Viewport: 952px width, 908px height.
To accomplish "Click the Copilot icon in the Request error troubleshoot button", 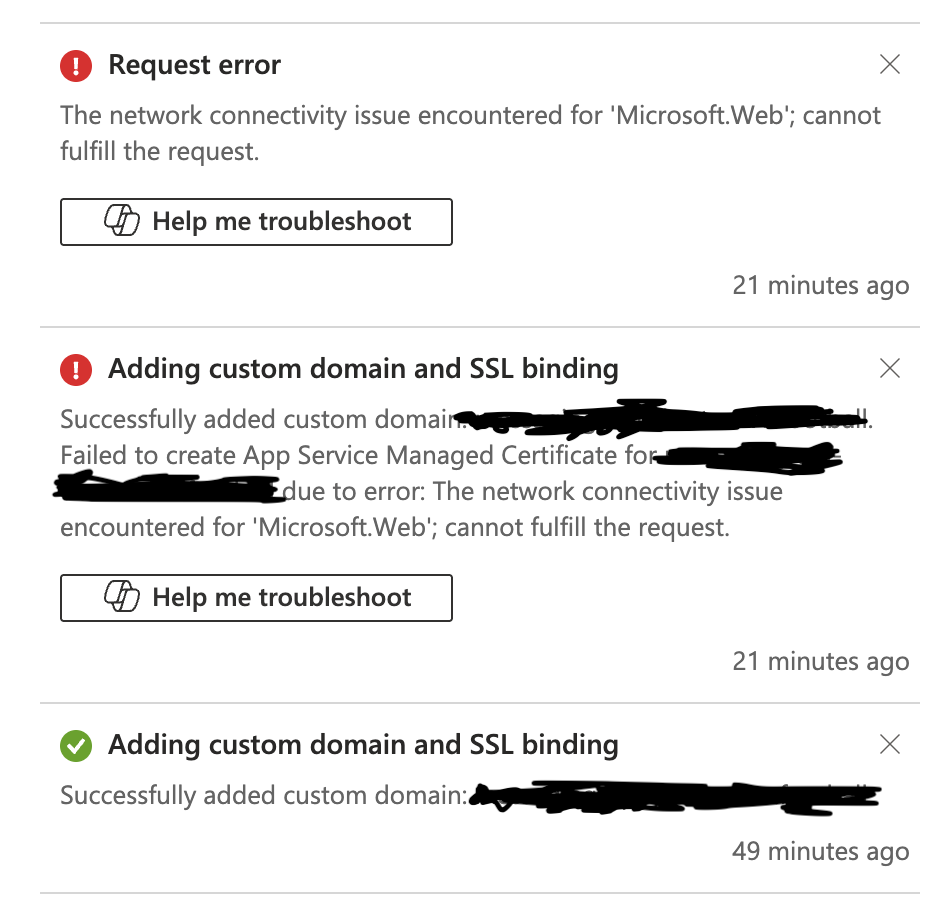I will 121,220.
